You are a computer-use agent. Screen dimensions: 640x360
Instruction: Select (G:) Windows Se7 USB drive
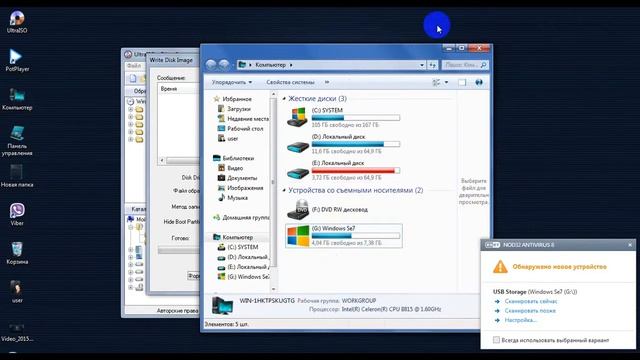point(344,236)
